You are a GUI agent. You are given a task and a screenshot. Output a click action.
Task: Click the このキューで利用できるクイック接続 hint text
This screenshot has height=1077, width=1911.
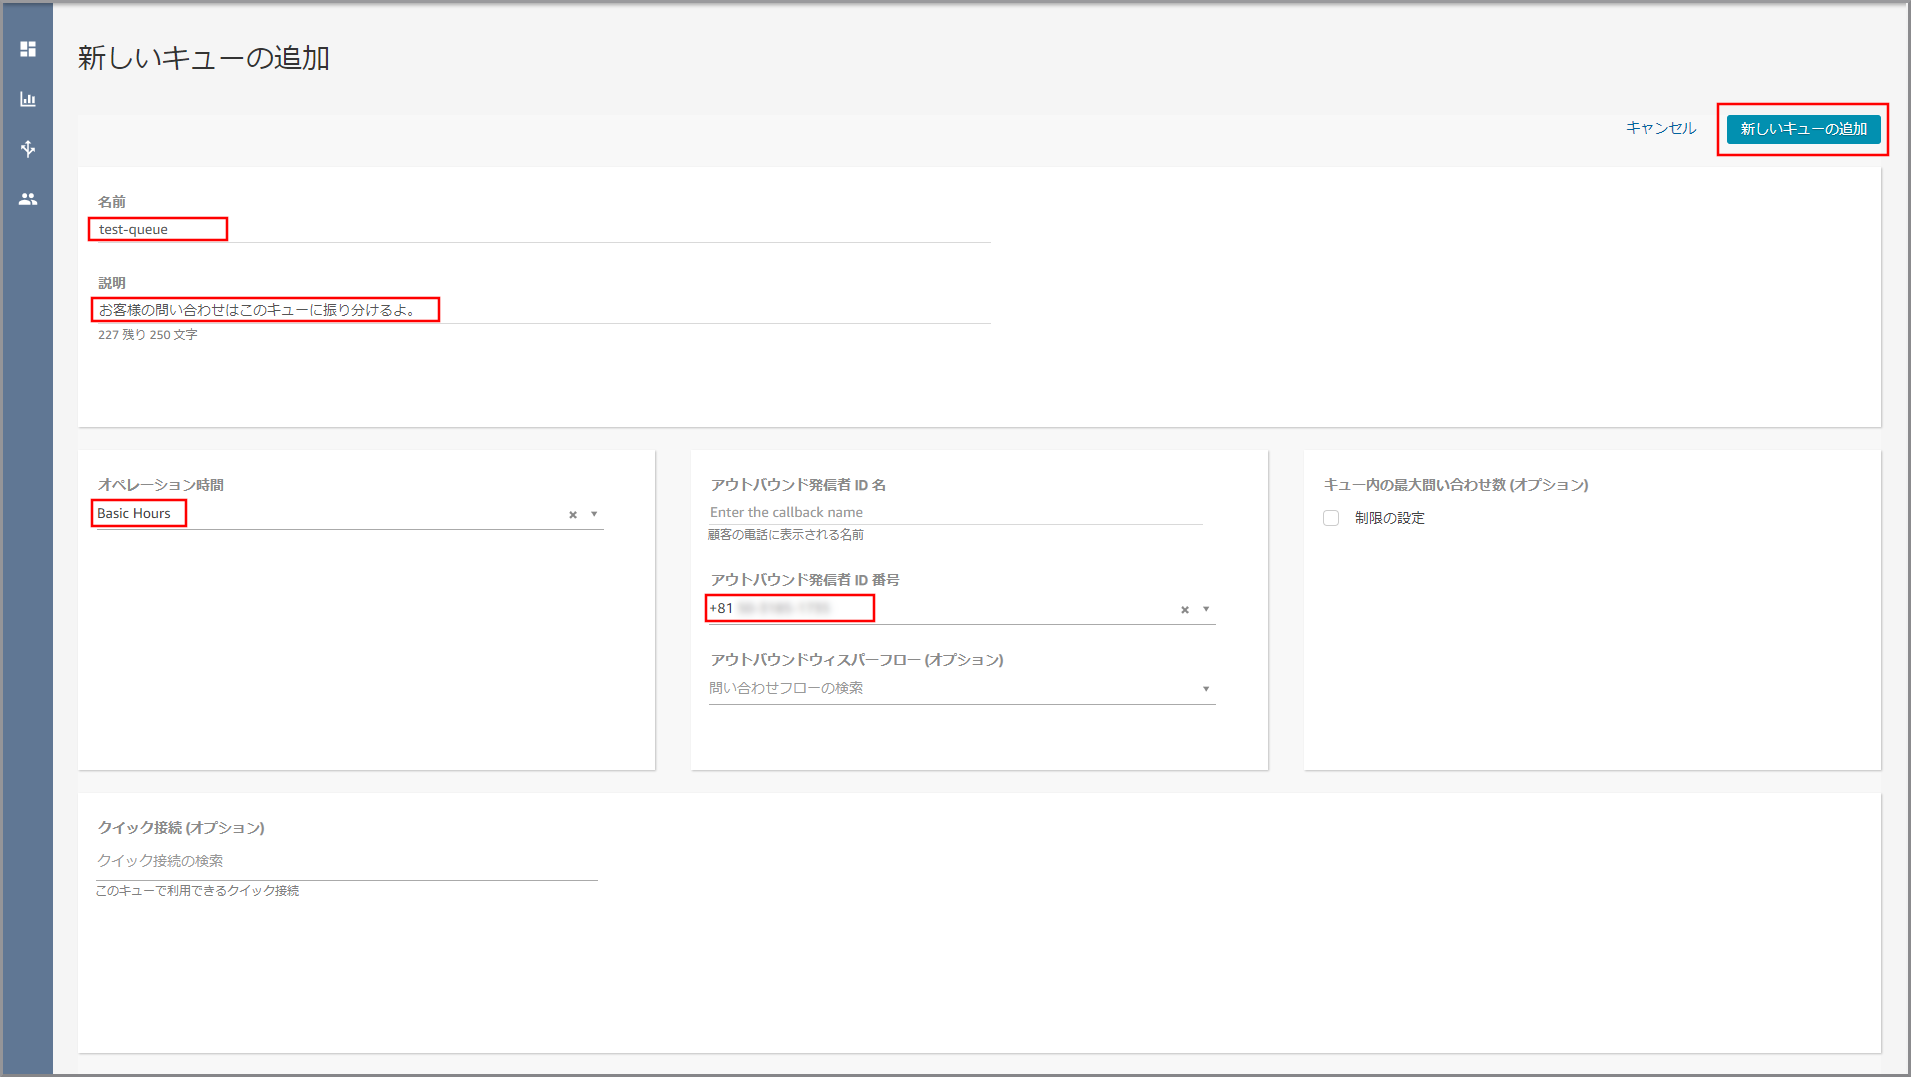[197, 891]
